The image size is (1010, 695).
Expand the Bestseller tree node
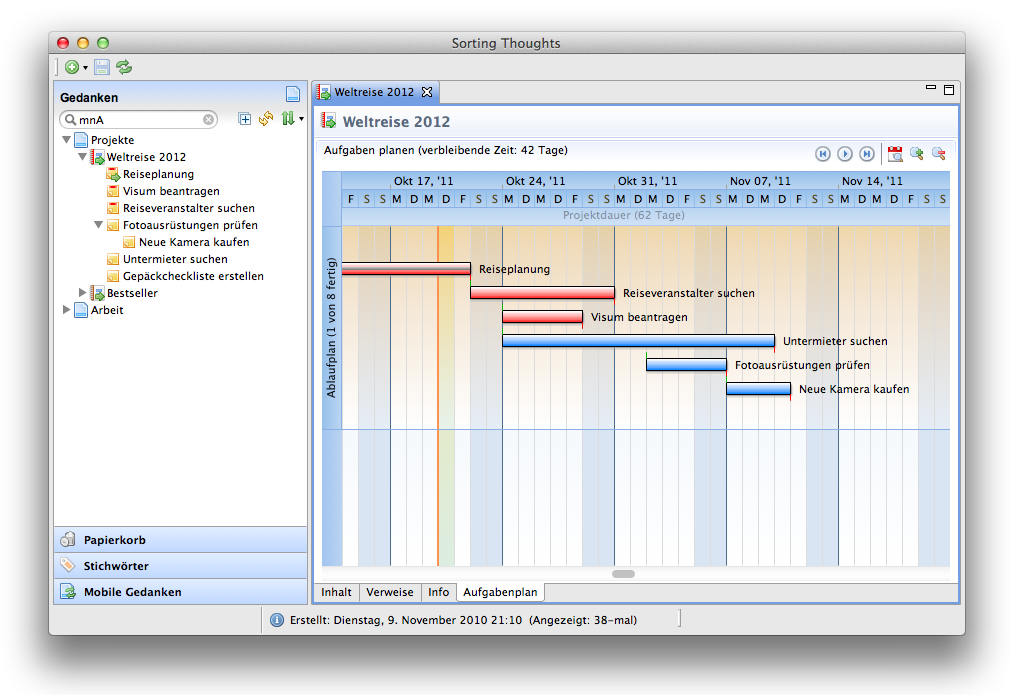pos(83,293)
